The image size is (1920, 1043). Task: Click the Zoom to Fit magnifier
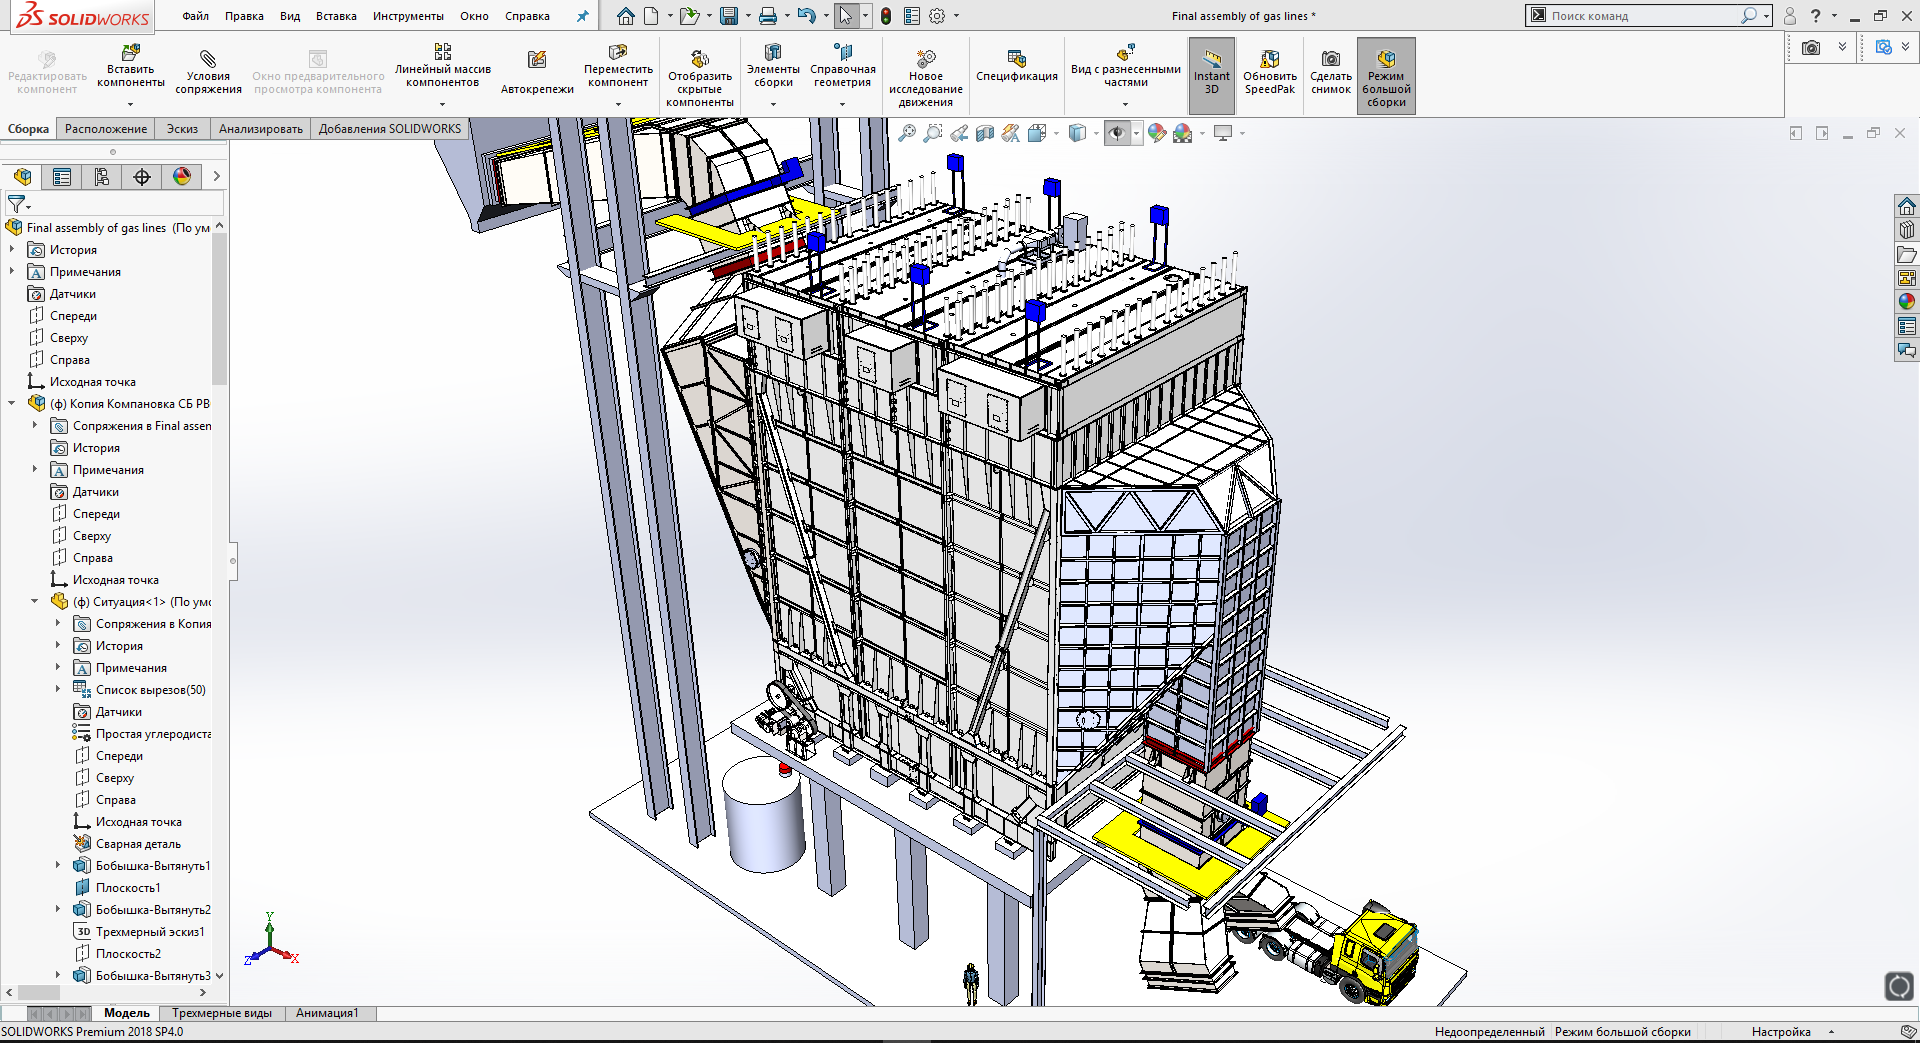[907, 133]
